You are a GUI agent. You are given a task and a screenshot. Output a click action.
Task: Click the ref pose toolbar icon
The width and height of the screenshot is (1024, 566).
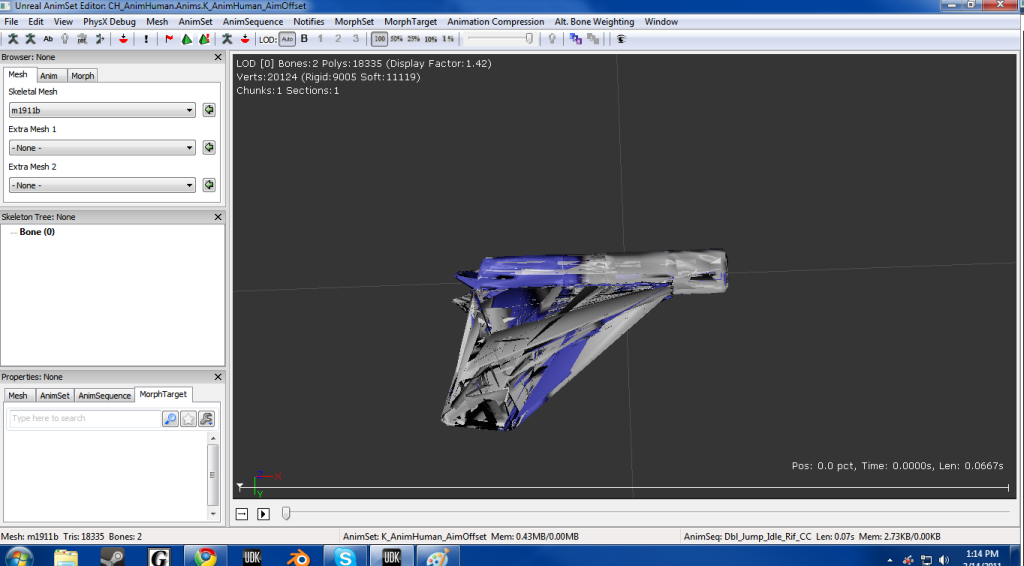tap(82, 39)
